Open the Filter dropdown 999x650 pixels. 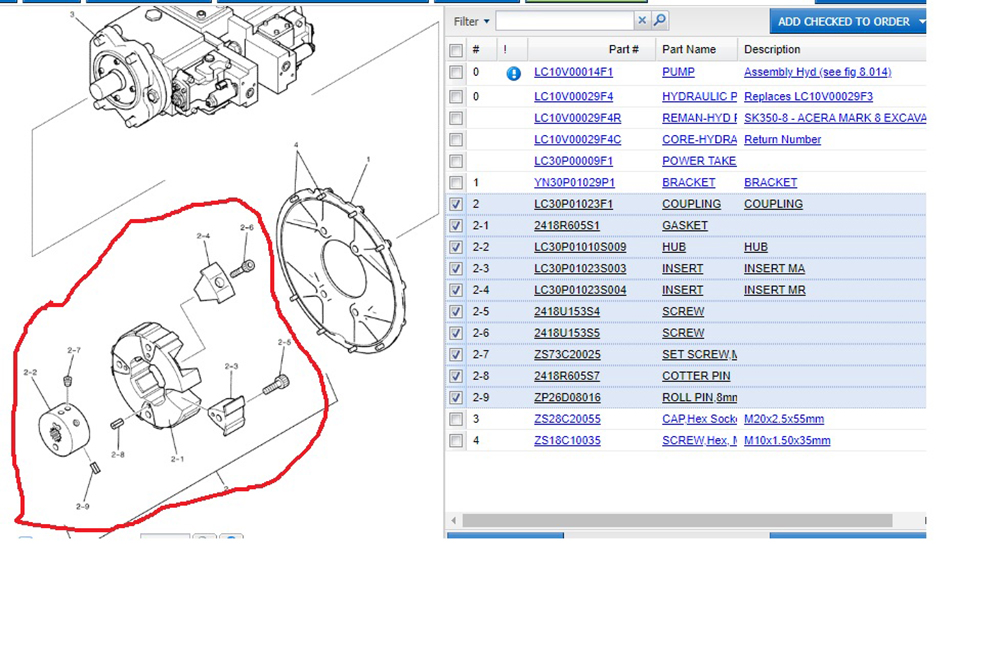[472, 21]
